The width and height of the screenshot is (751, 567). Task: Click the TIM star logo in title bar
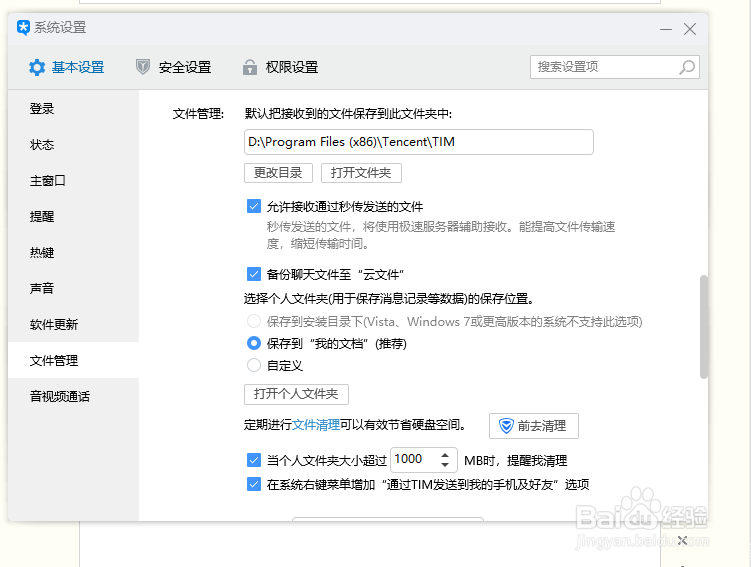click(x=23, y=28)
